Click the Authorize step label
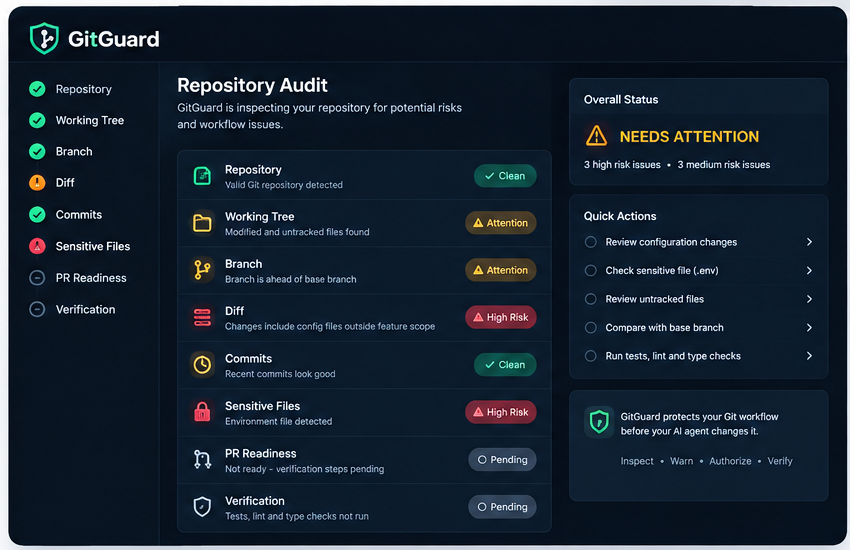The width and height of the screenshot is (850, 550). pyautogui.click(x=730, y=461)
